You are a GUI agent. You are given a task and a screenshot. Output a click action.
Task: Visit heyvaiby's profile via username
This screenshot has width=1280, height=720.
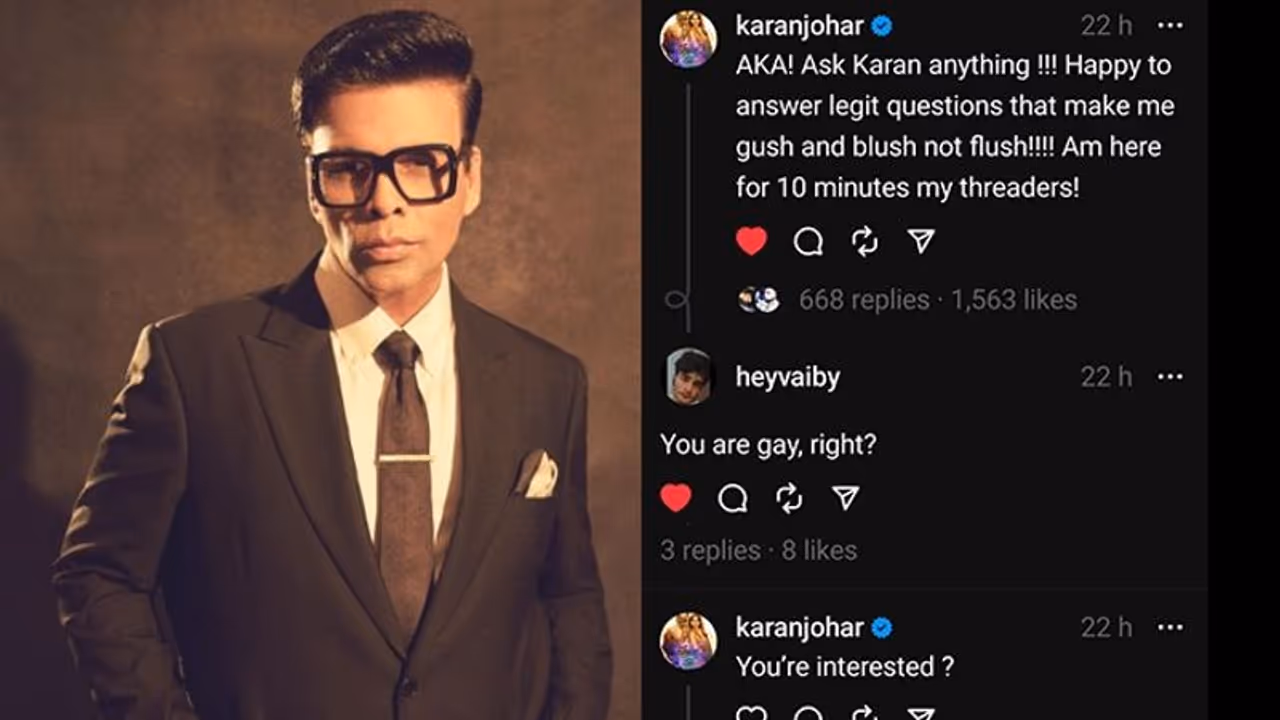(x=787, y=377)
